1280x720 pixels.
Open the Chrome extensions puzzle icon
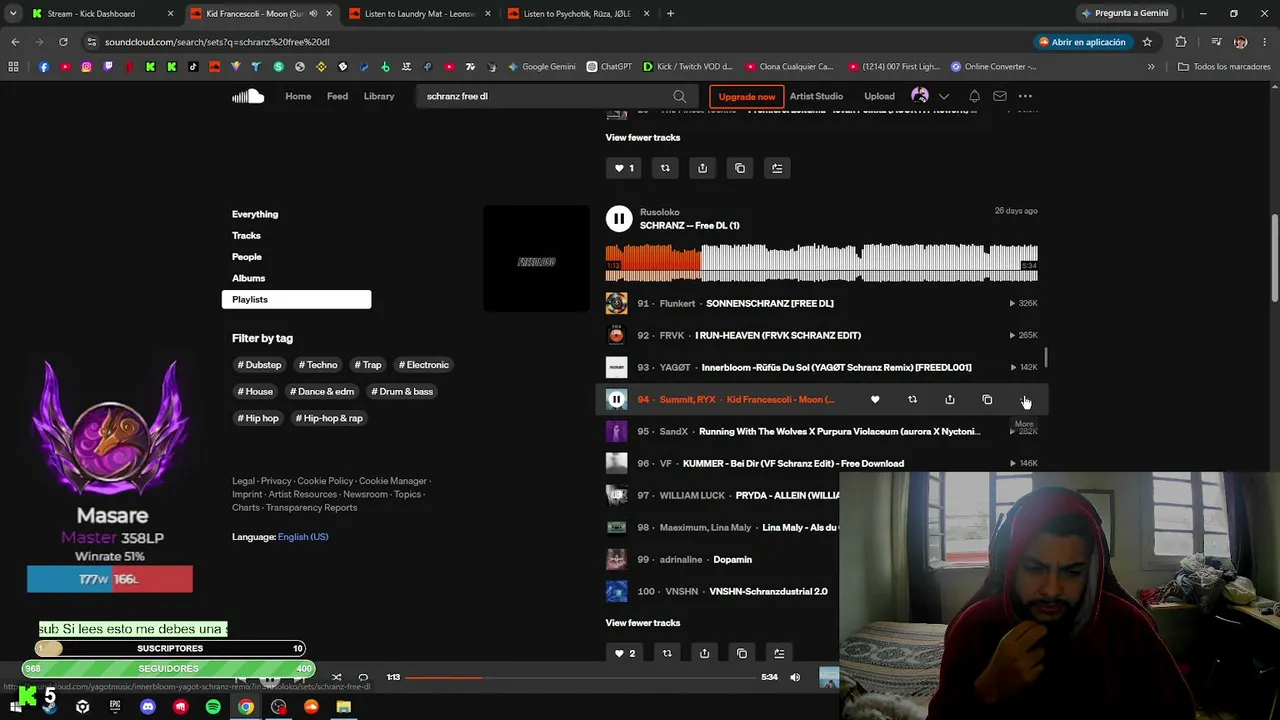(1181, 42)
